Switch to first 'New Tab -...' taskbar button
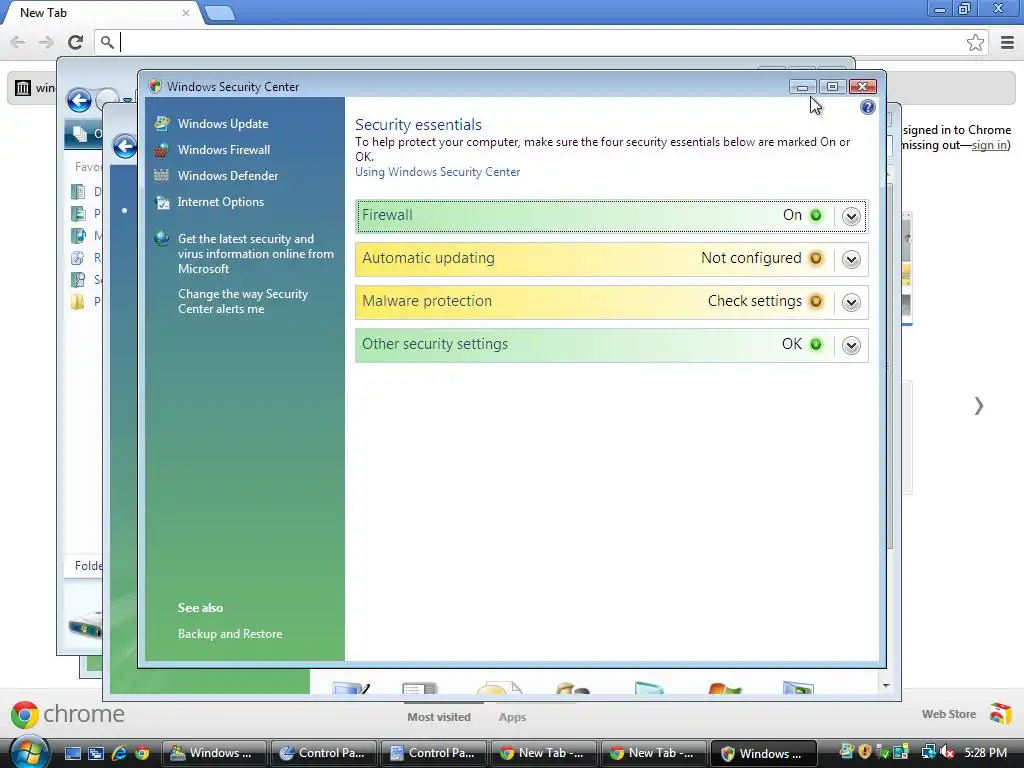The image size is (1024, 768). coord(543,753)
